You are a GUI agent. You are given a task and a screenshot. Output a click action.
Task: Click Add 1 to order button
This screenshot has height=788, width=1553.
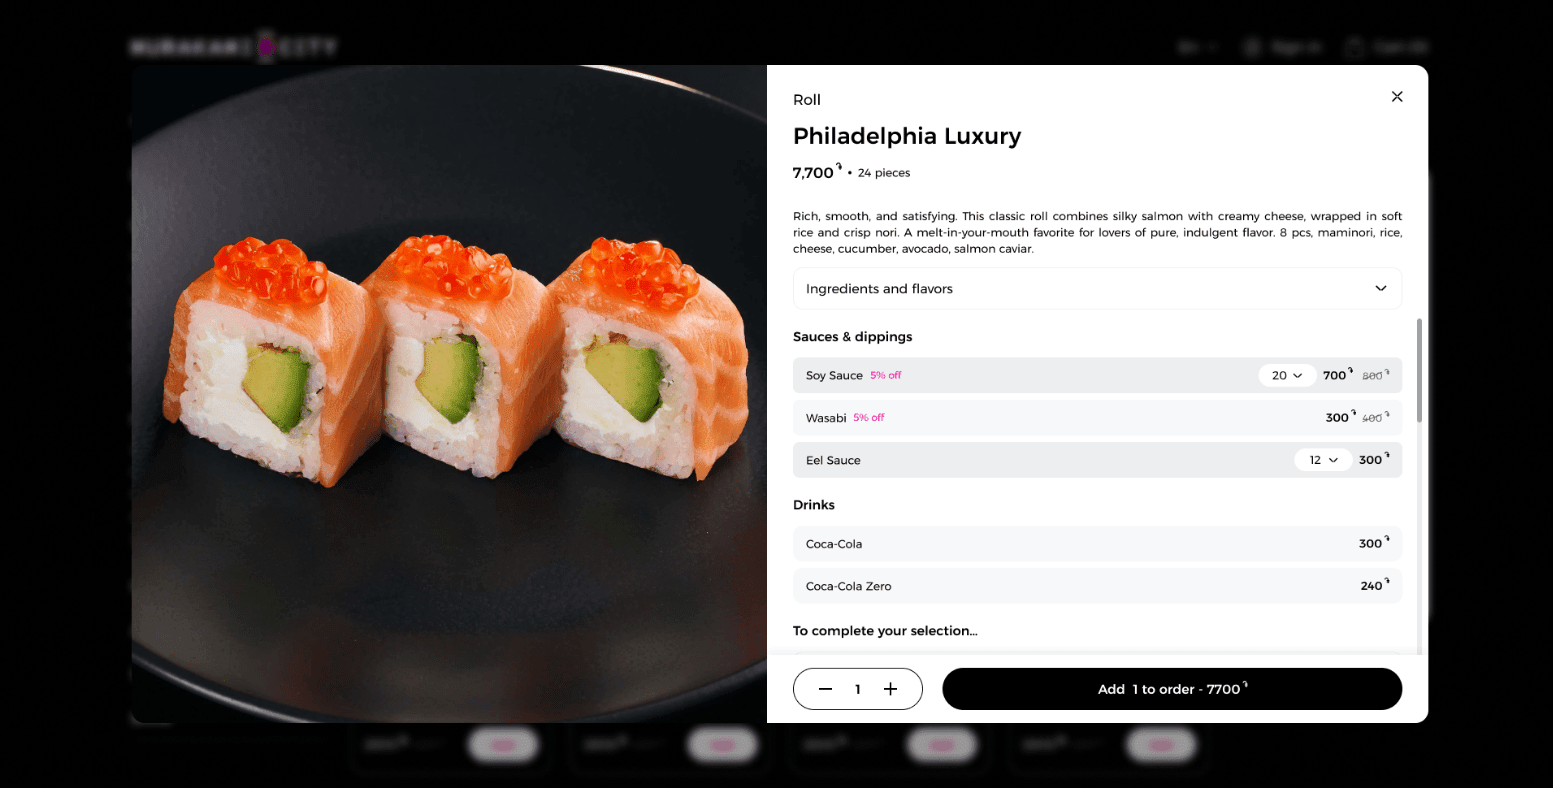click(1172, 689)
